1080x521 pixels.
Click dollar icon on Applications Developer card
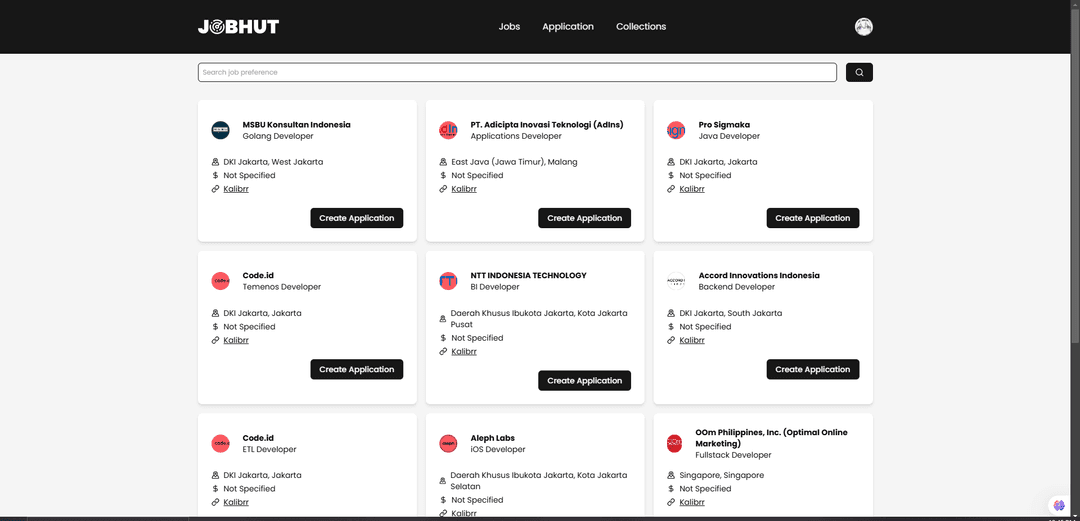pyautogui.click(x=443, y=176)
